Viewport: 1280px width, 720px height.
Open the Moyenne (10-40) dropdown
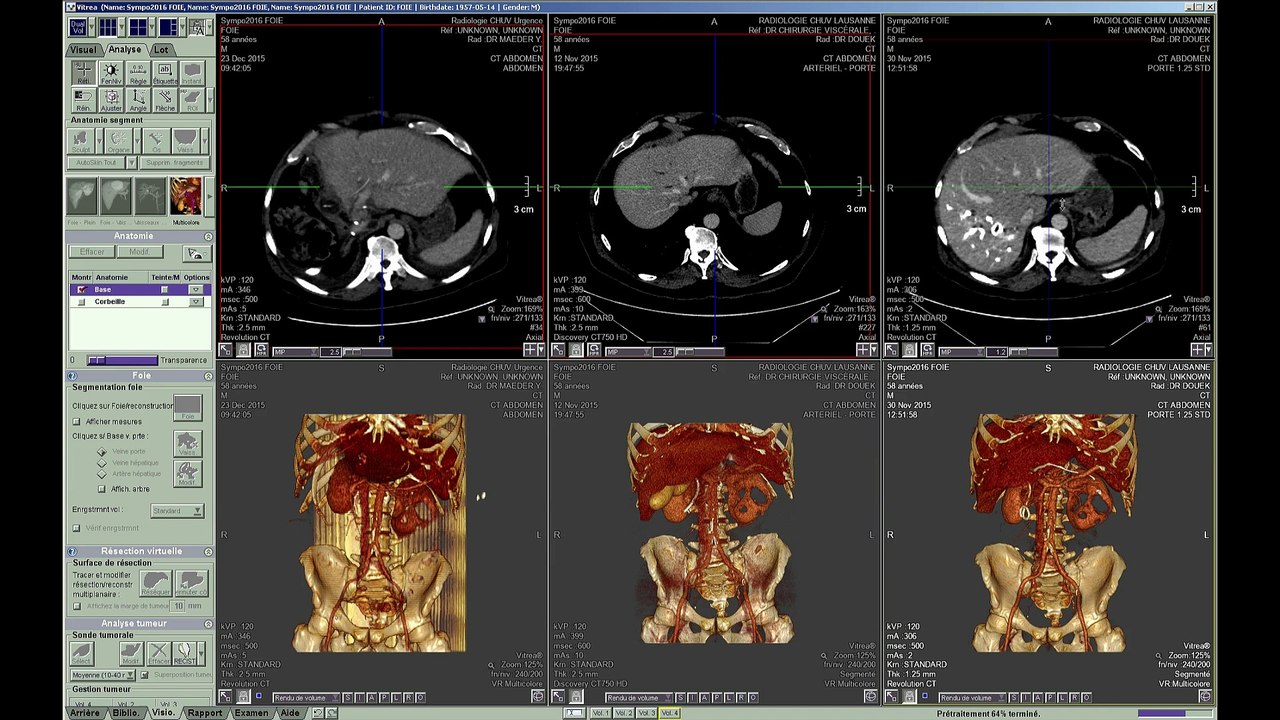tap(104, 675)
